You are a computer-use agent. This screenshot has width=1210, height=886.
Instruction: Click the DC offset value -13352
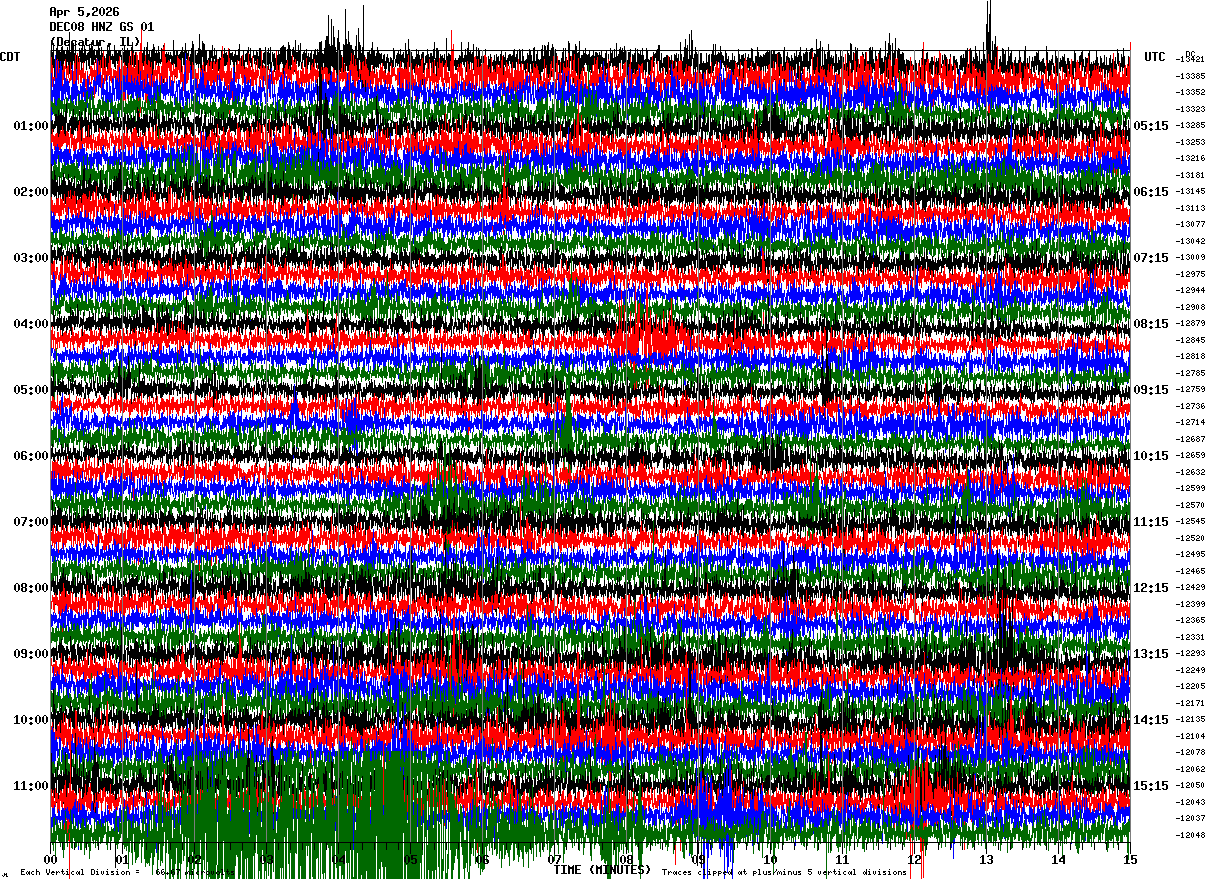pyautogui.click(x=1191, y=92)
